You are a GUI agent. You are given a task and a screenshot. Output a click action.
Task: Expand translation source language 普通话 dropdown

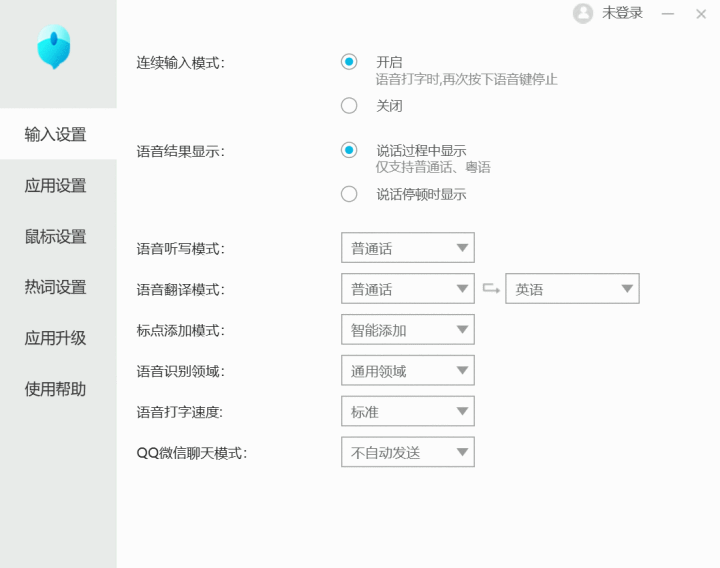click(x=407, y=289)
